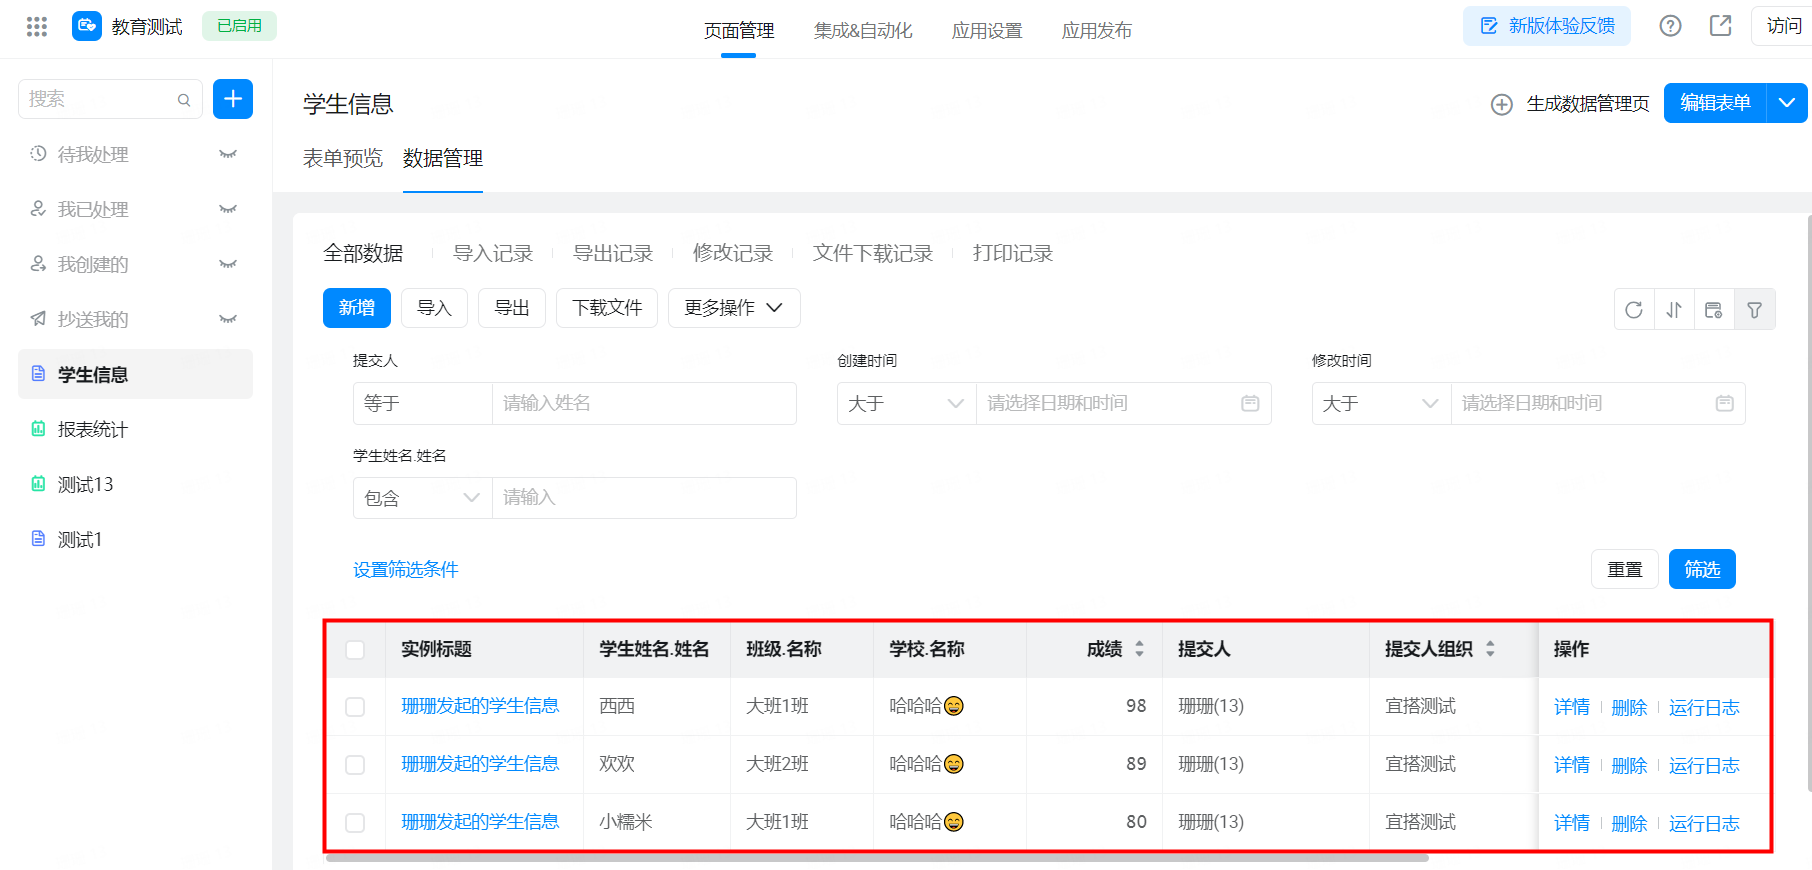Open the app launcher grid icon
The width and height of the screenshot is (1812, 870).
point(37,27)
